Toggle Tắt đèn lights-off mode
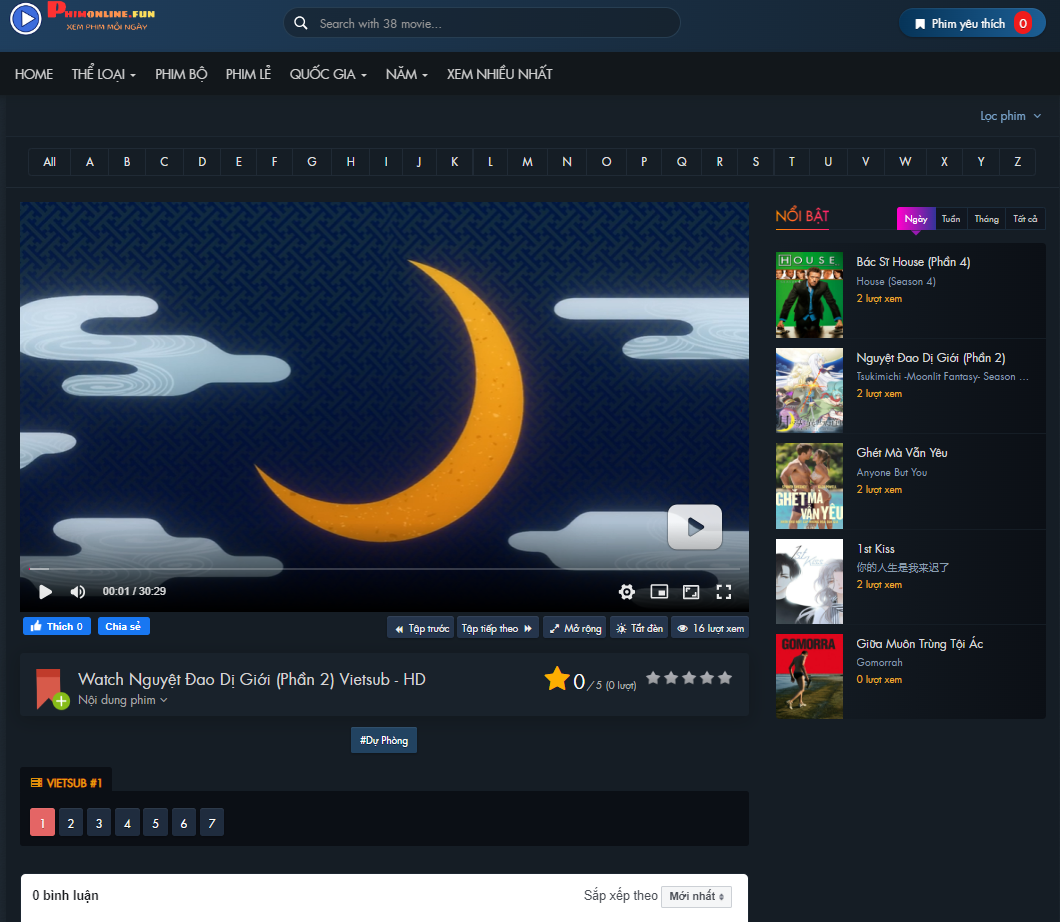Screen dimensions: 1060x922 [x=639, y=627]
